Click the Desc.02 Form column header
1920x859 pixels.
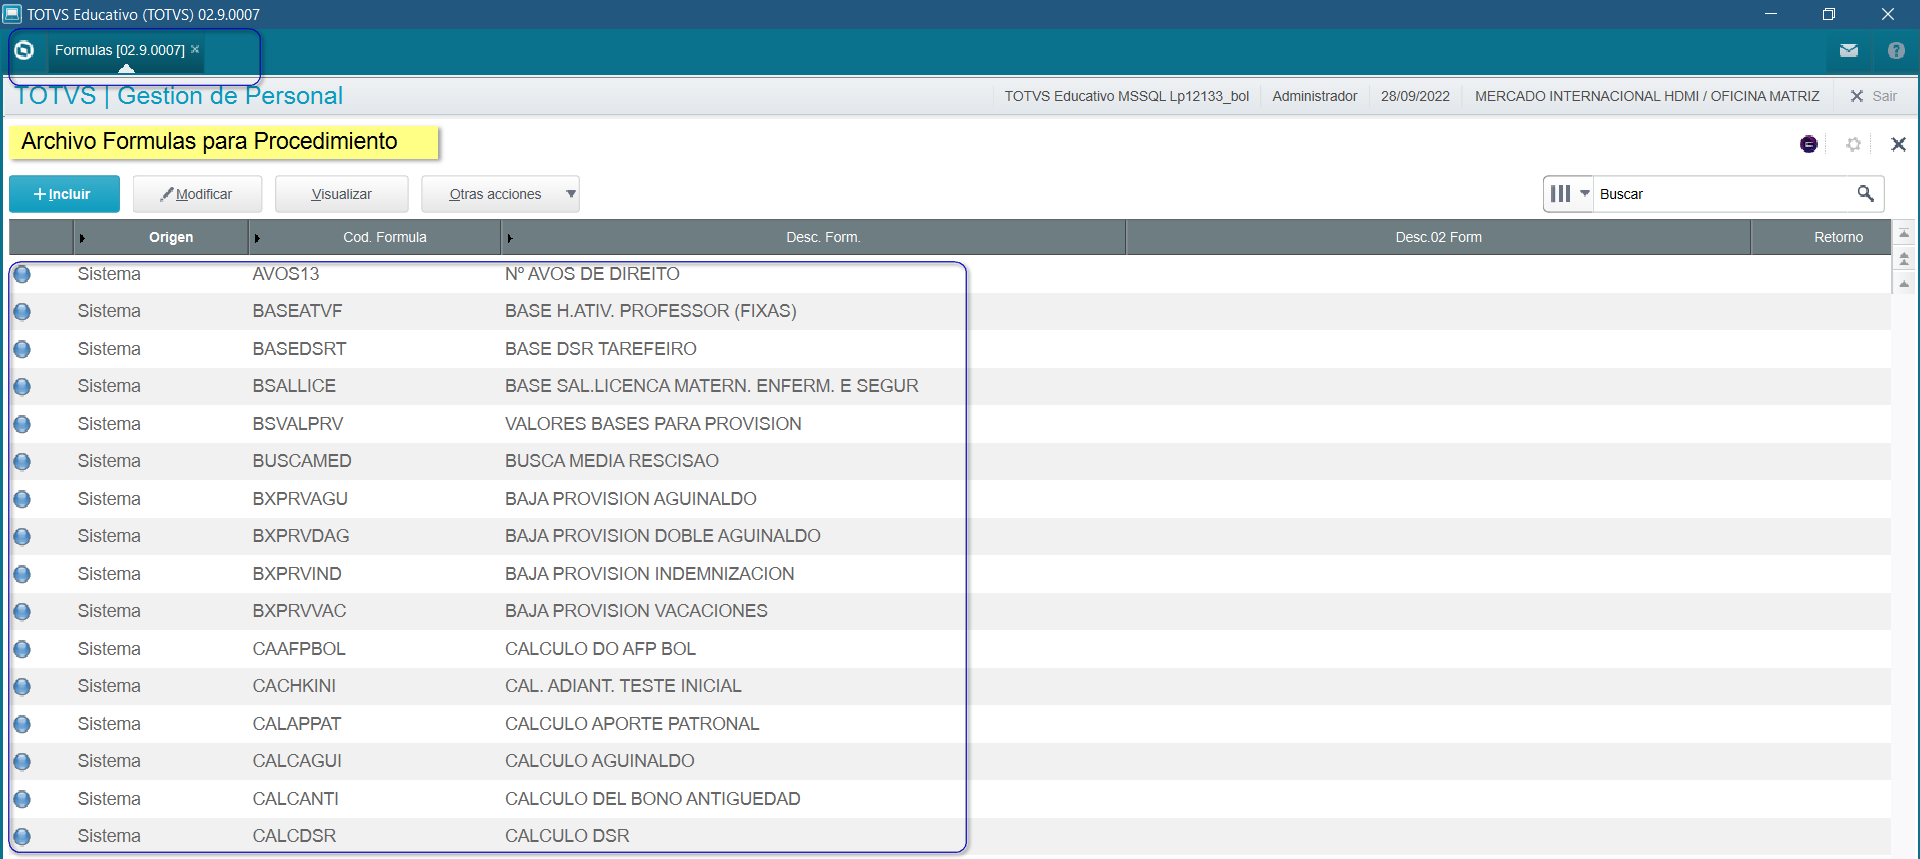[x=1438, y=237]
